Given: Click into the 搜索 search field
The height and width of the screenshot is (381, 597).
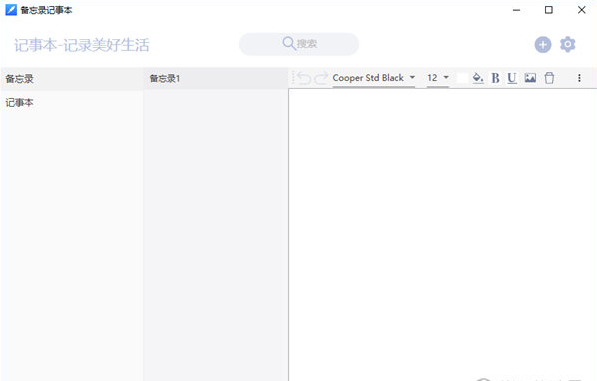Looking at the screenshot, I should (299, 44).
